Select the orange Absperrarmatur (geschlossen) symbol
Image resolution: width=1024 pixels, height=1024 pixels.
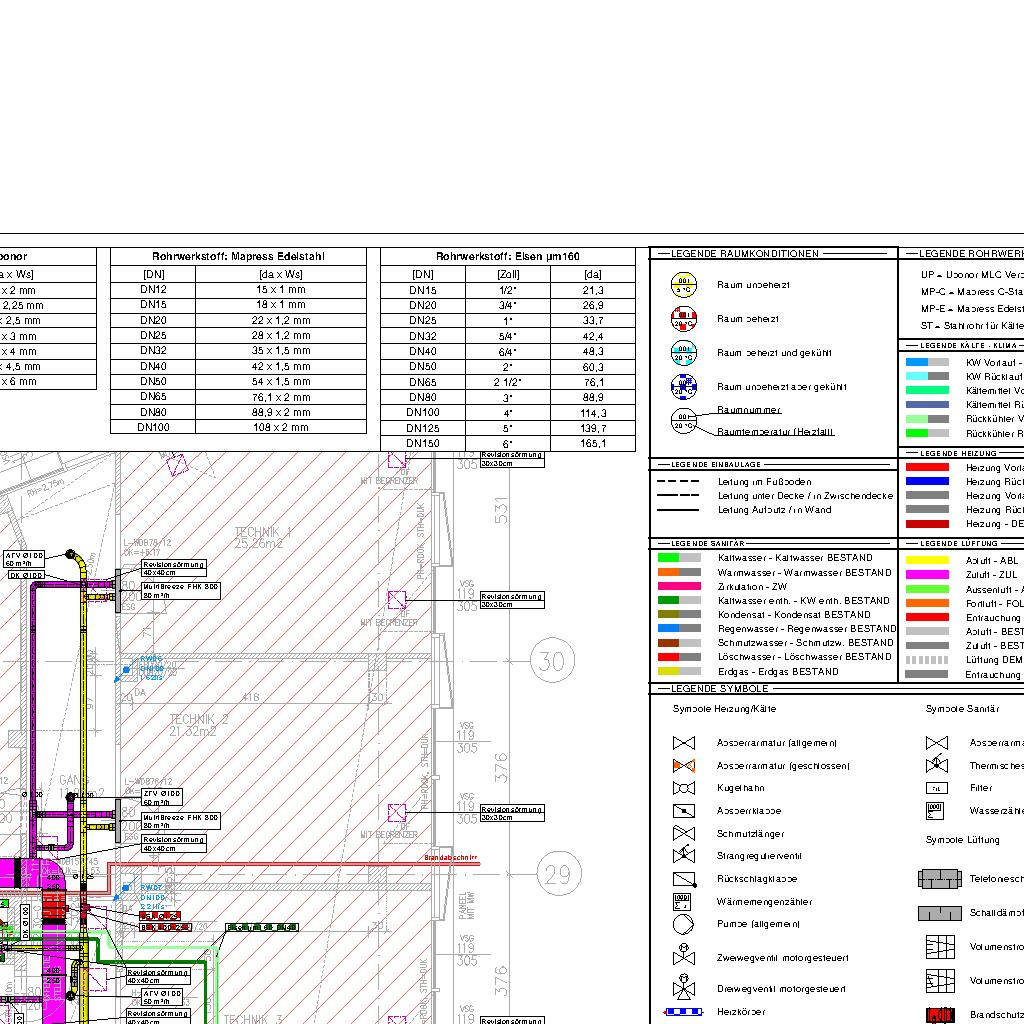click(x=684, y=766)
